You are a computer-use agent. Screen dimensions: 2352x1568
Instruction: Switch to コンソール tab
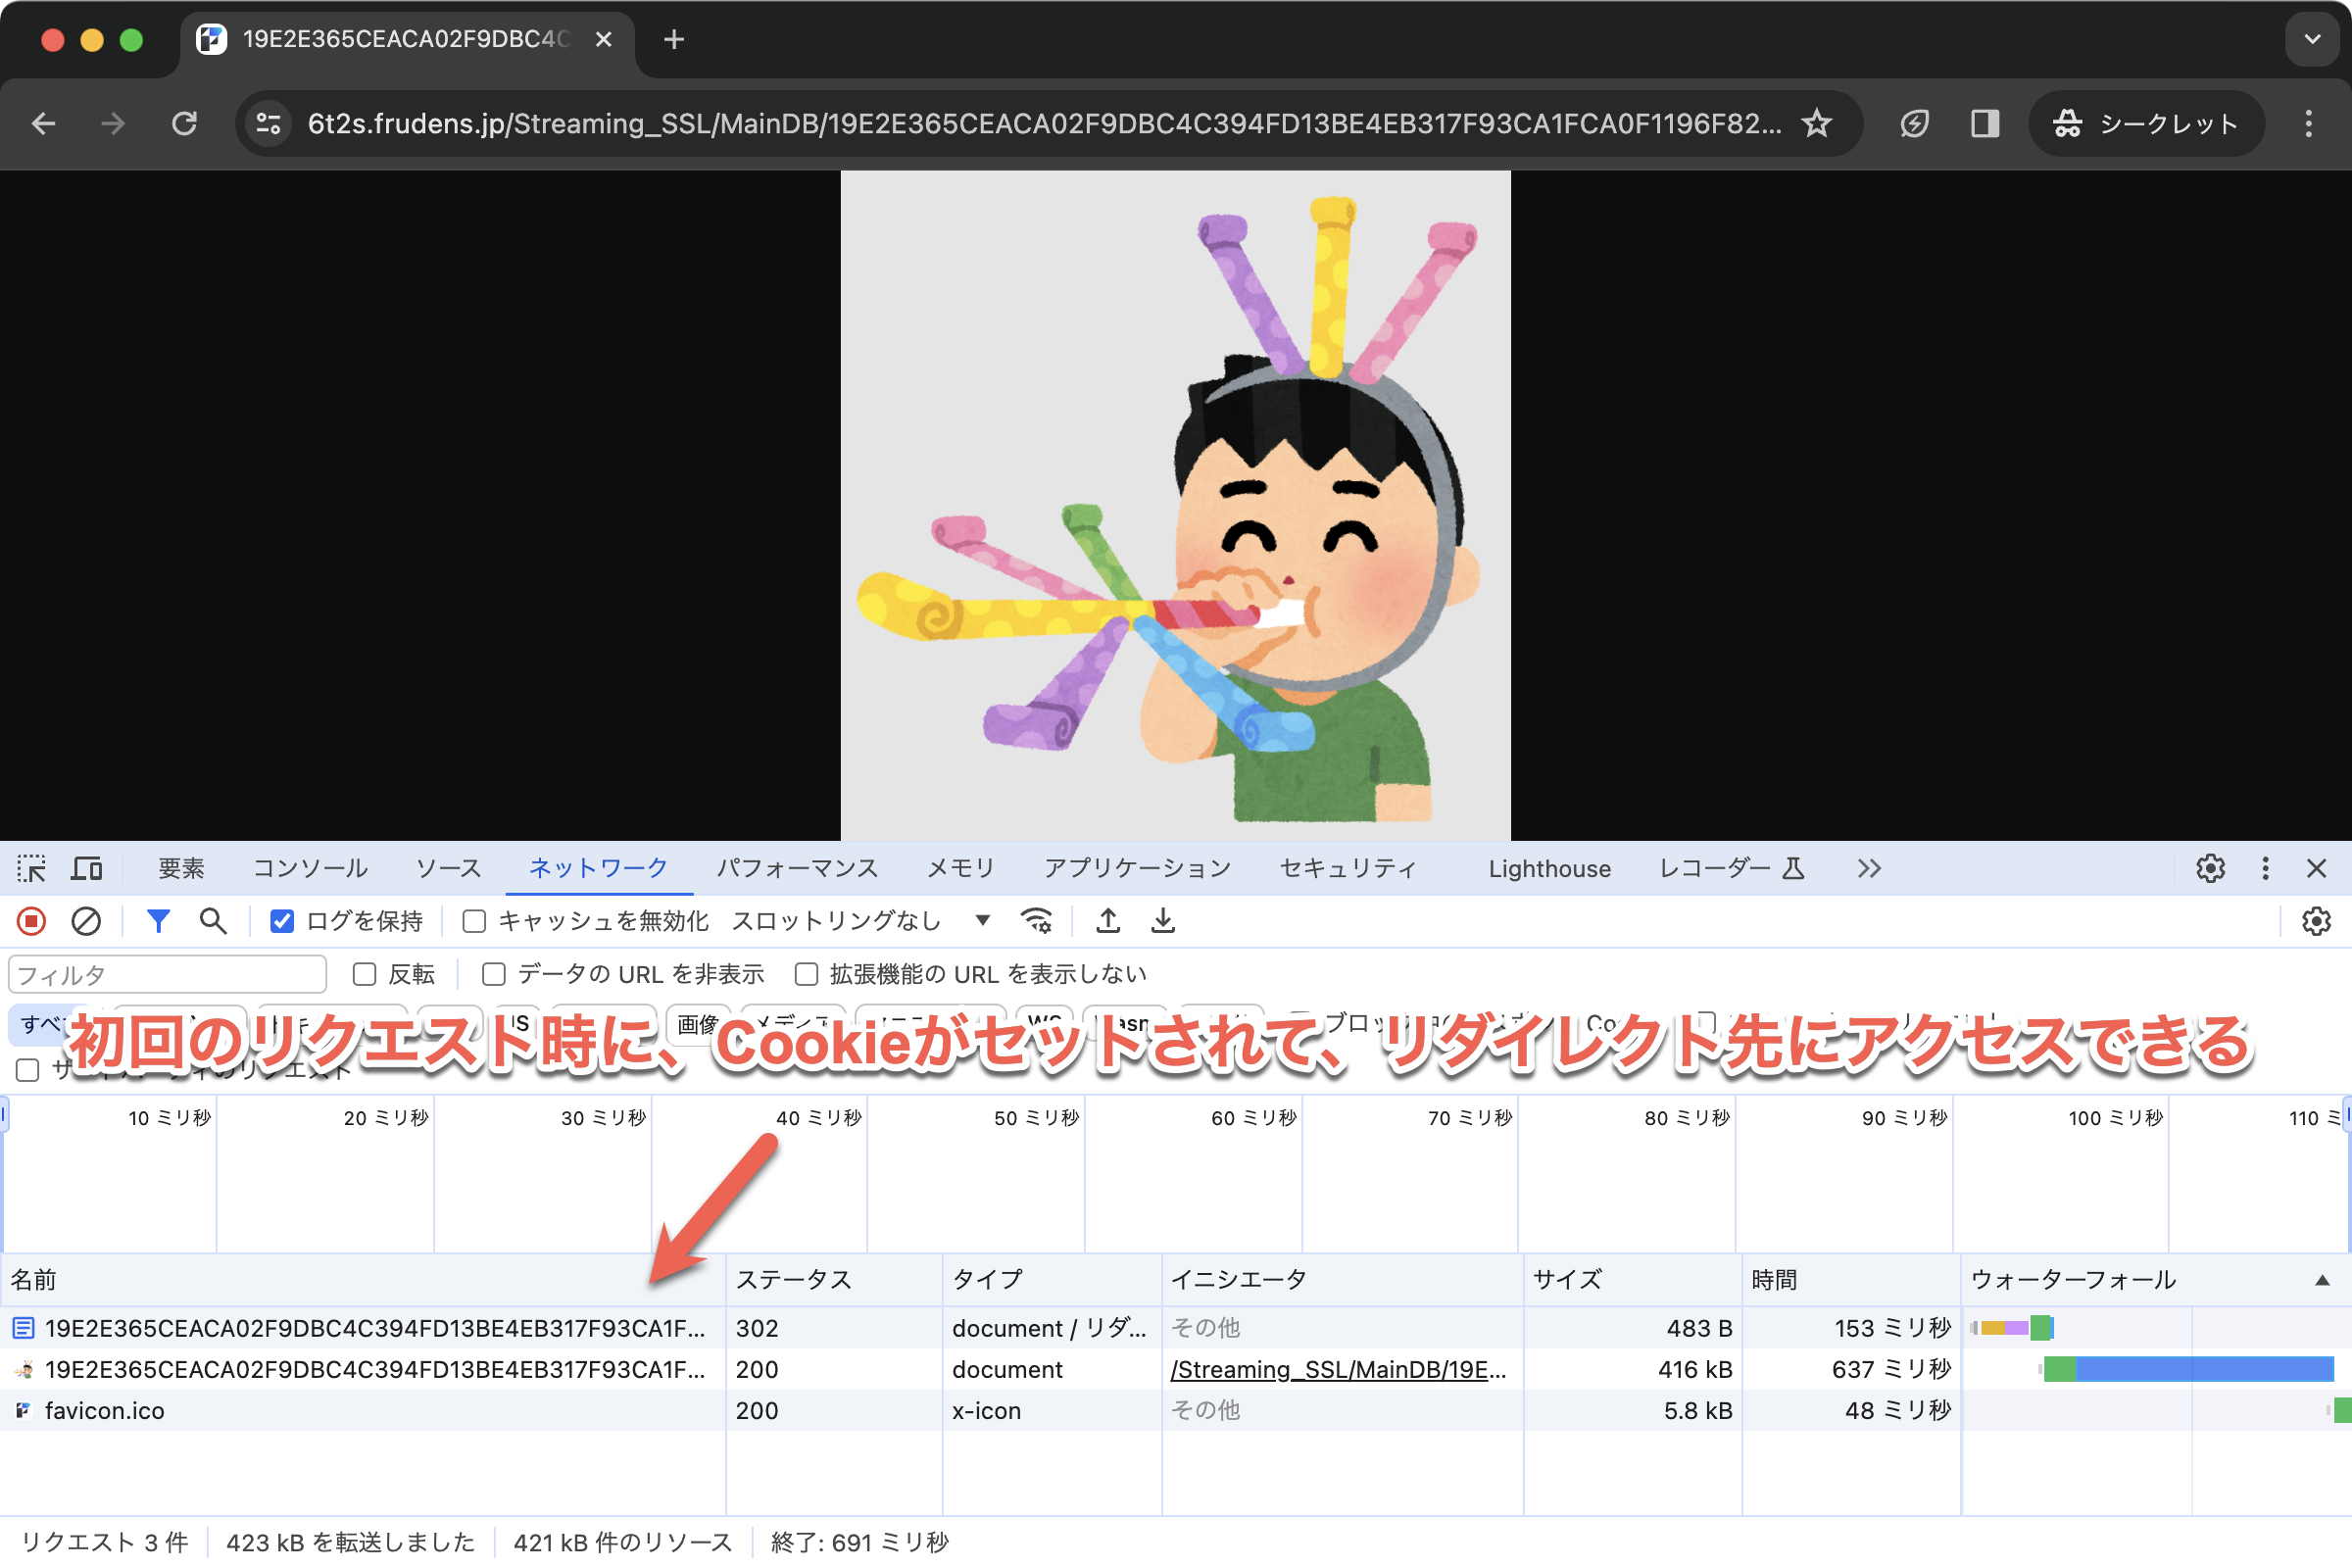pyautogui.click(x=310, y=868)
